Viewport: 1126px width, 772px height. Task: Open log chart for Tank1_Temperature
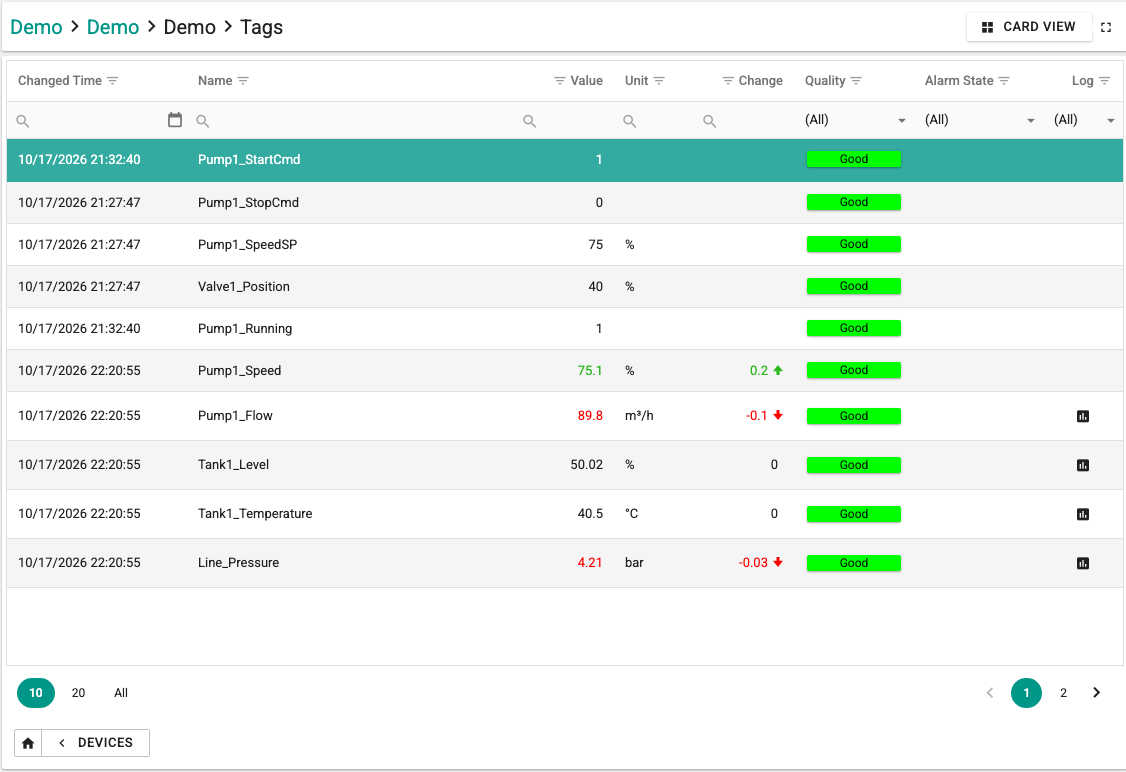[1083, 514]
